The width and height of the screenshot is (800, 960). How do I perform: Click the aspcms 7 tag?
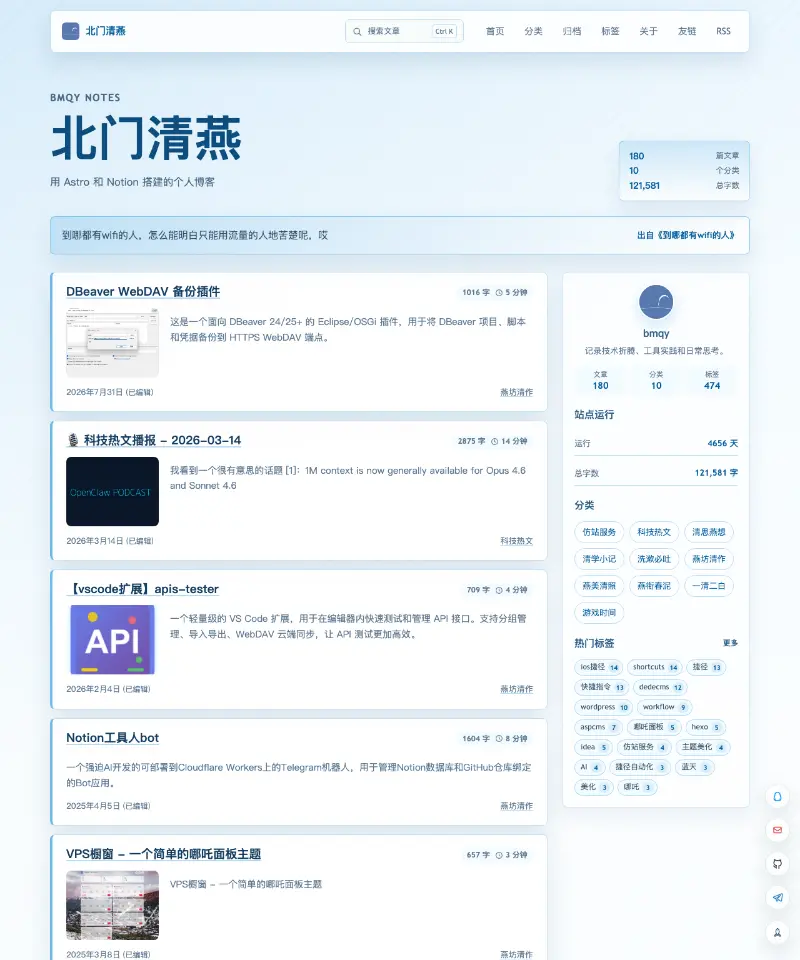pos(598,727)
